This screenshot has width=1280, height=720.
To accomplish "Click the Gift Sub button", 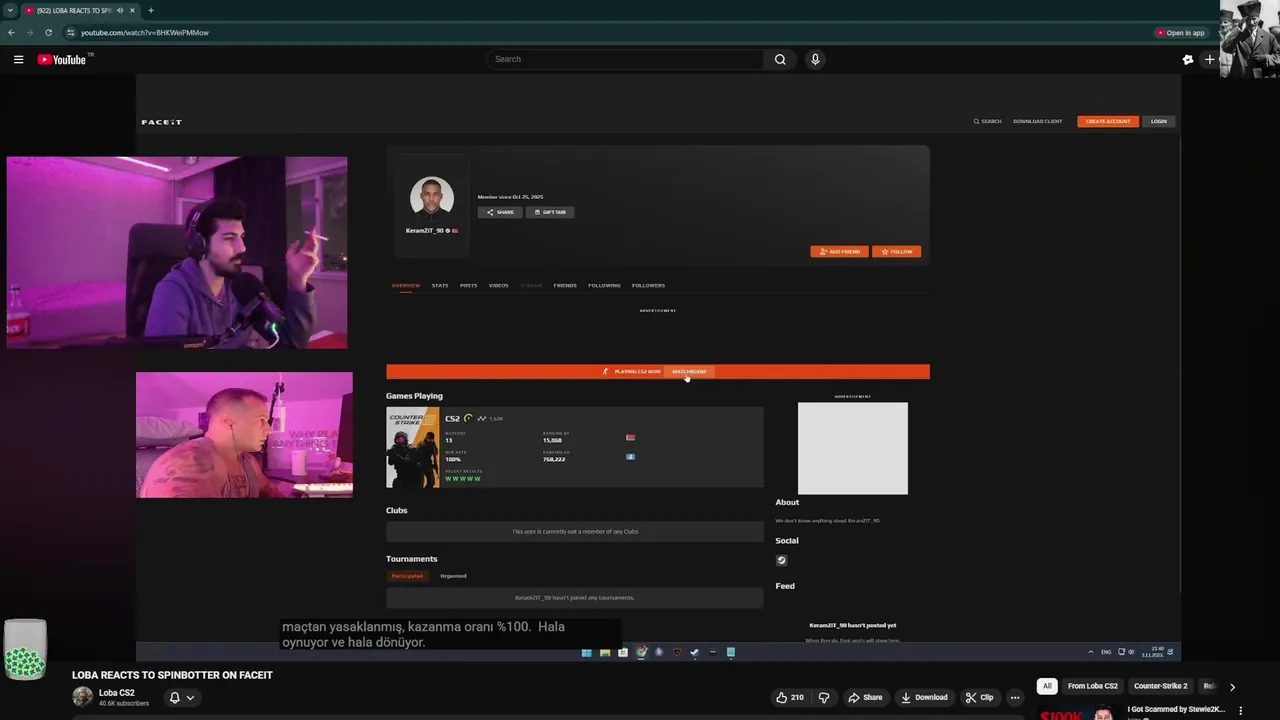I will 550,212.
